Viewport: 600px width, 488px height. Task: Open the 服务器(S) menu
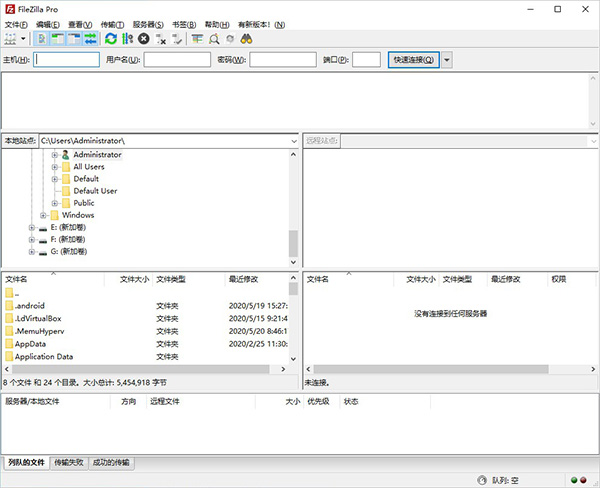coord(148,24)
